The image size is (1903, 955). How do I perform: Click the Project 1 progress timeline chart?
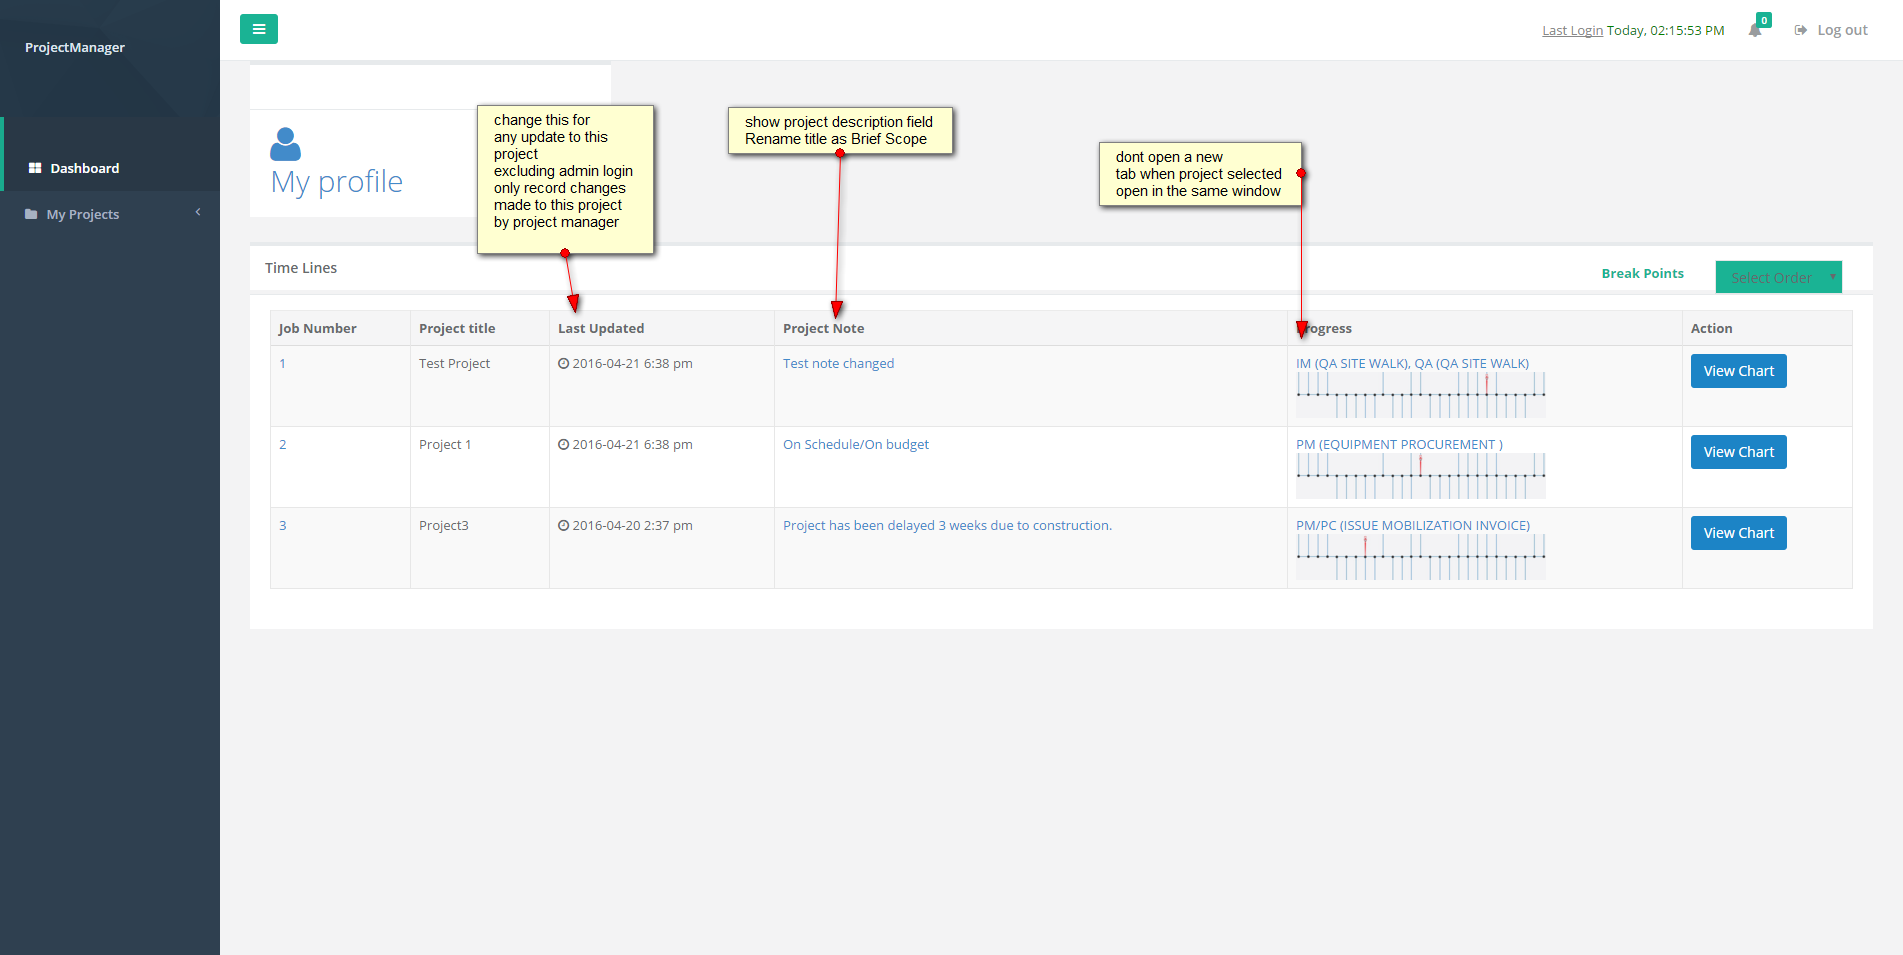point(1421,476)
